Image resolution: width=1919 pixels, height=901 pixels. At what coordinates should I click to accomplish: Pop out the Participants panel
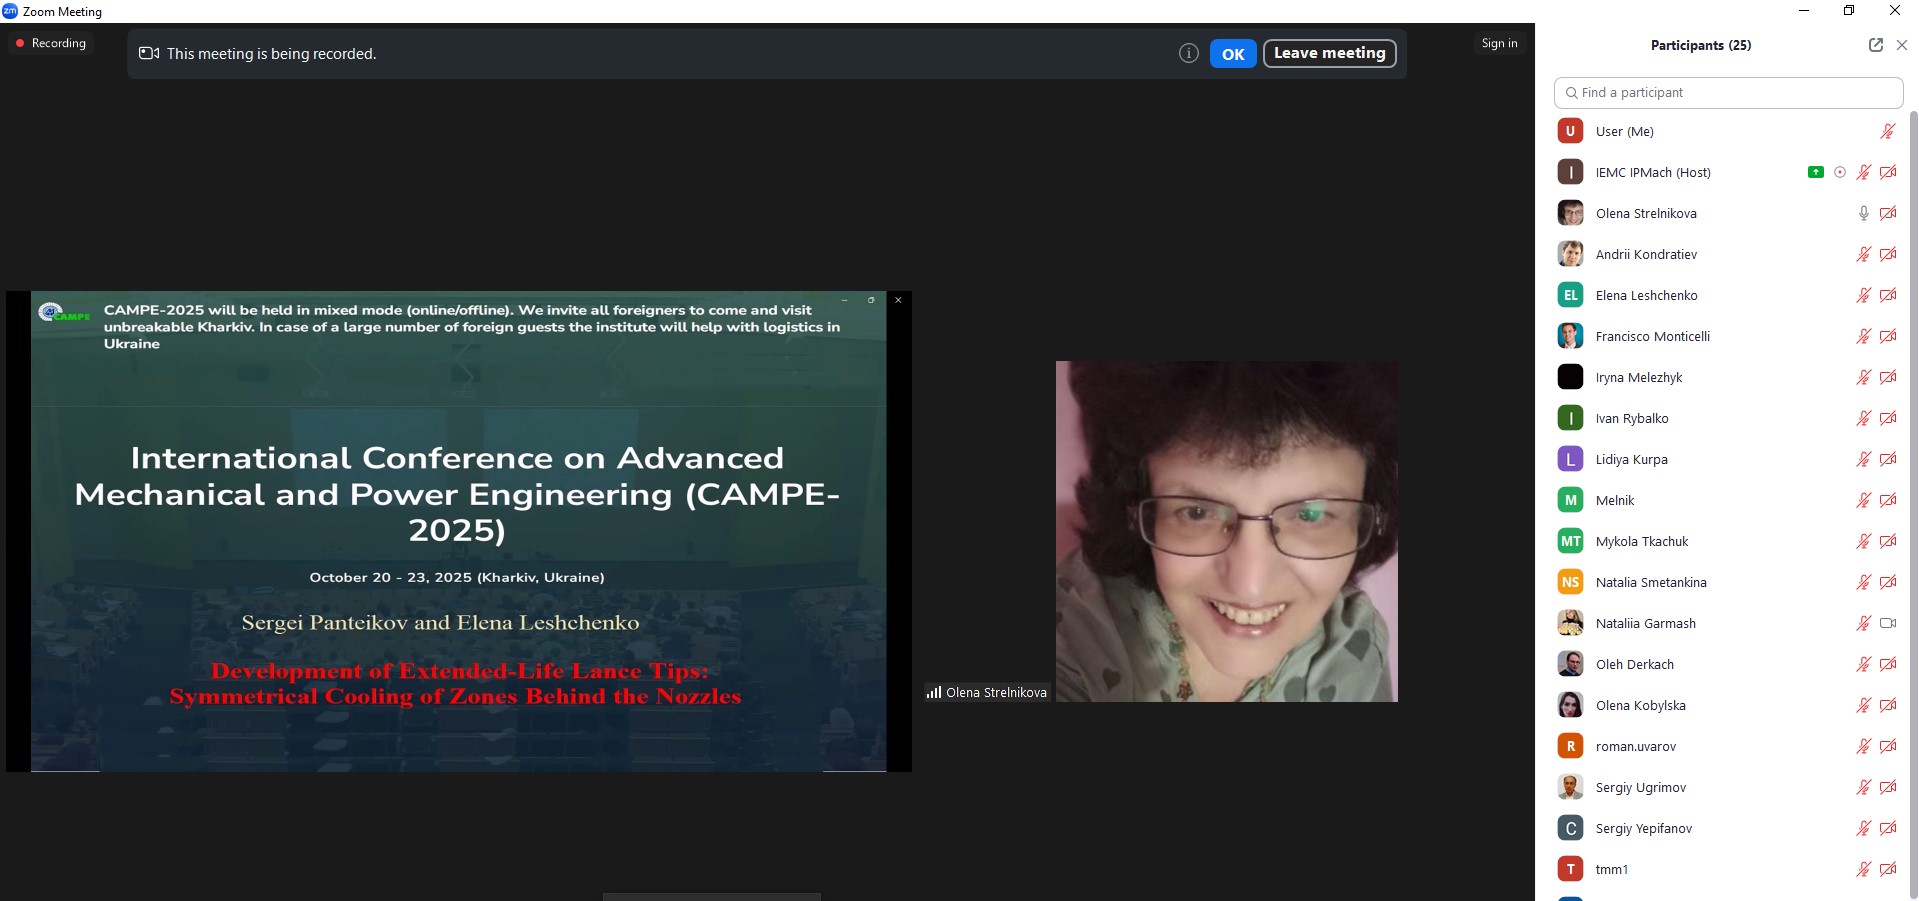pyautogui.click(x=1875, y=45)
